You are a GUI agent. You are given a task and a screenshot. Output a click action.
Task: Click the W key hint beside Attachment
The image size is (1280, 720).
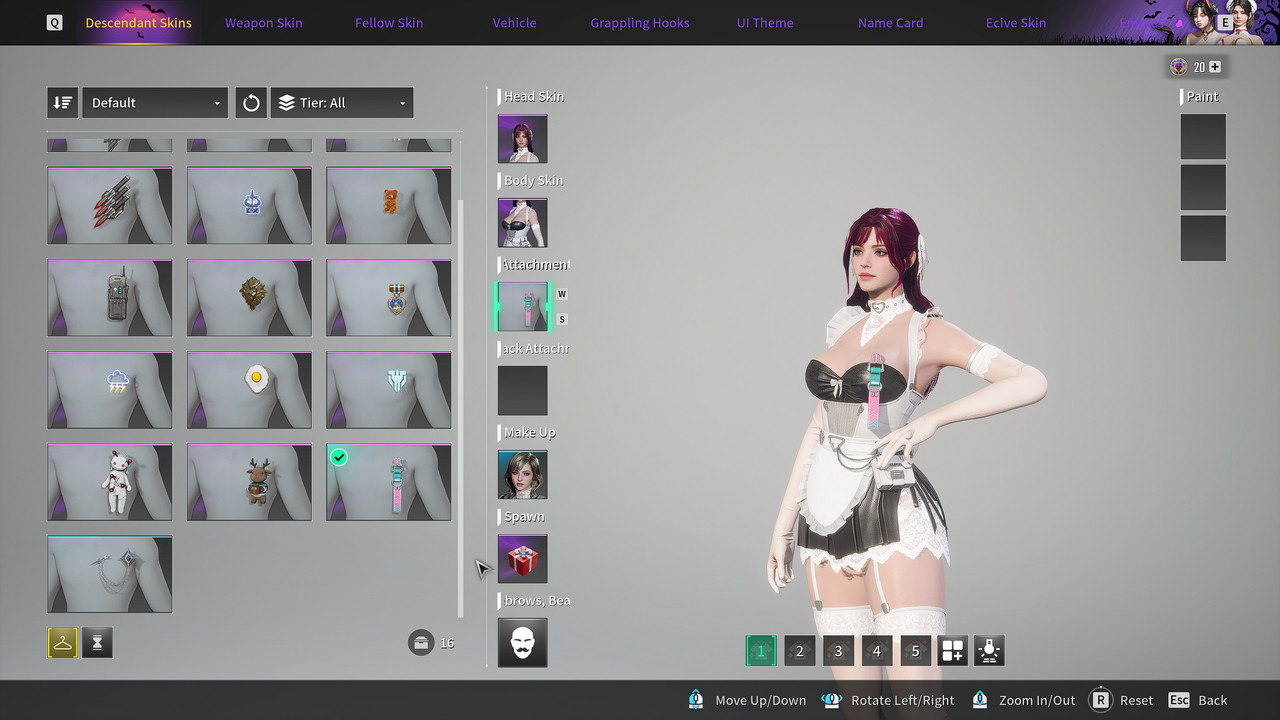[562, 294]
